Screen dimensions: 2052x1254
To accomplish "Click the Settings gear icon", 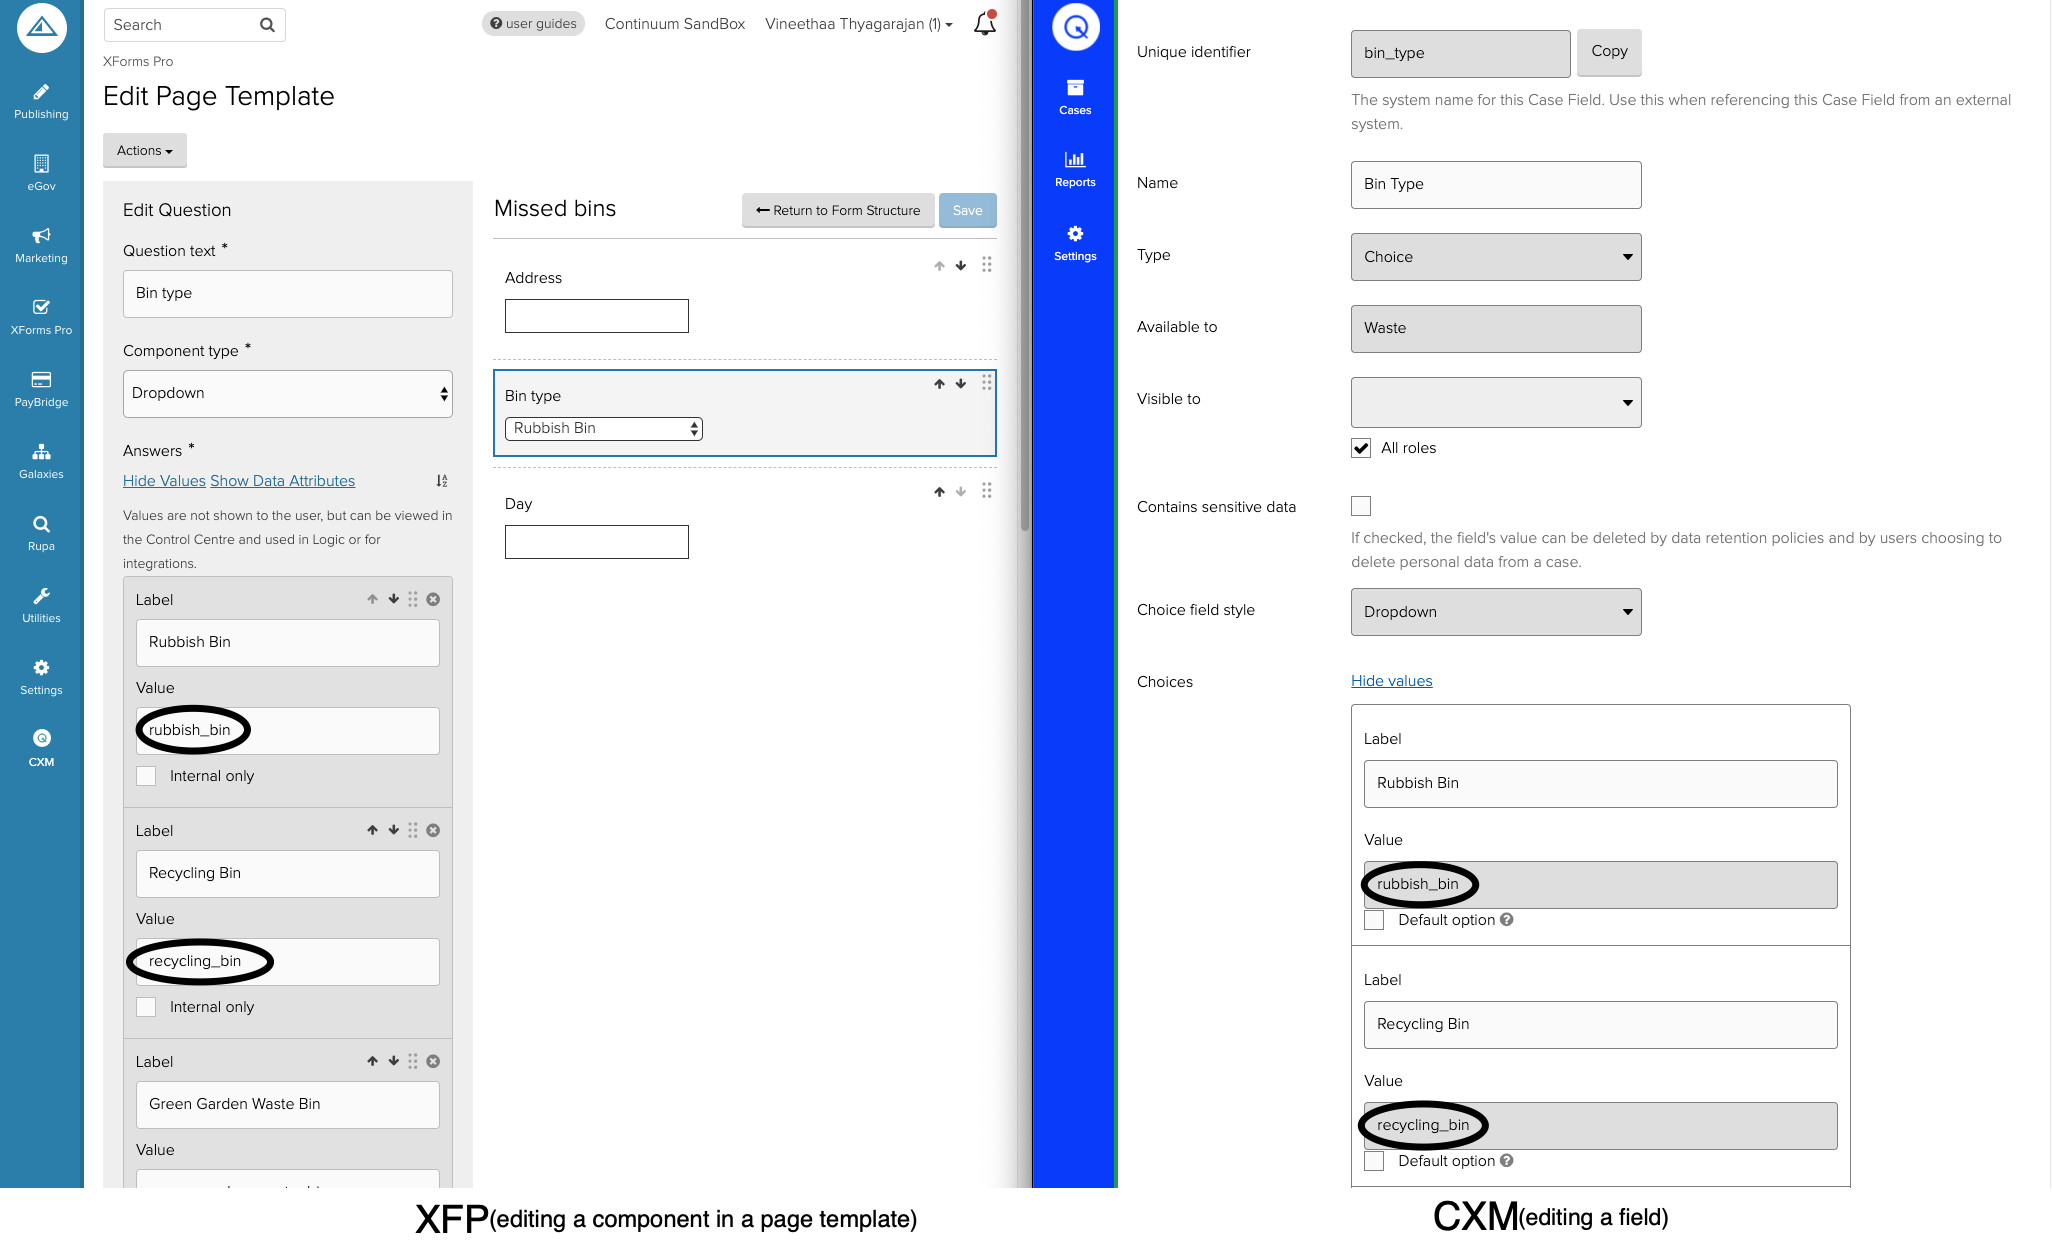I will click(x=40, y=665).
